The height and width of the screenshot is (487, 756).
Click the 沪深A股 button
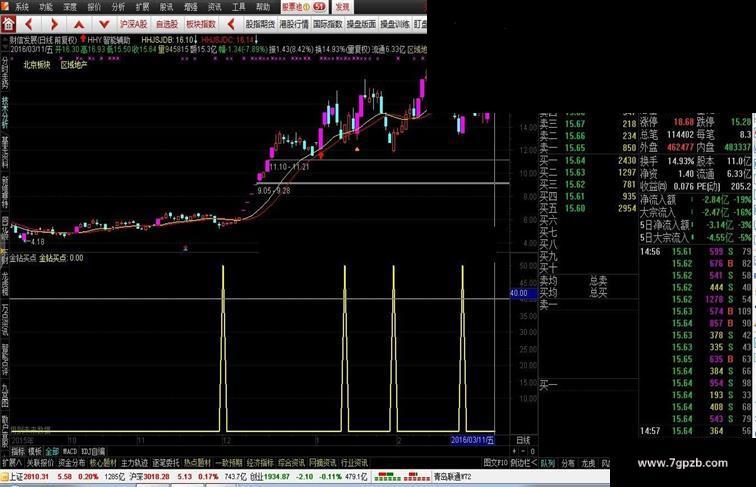134,24
